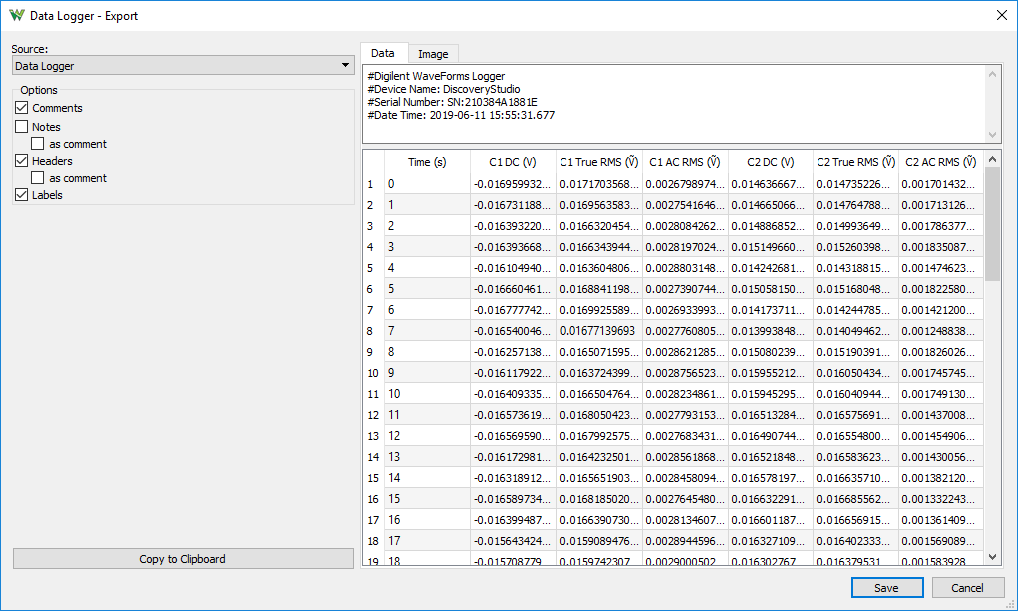Select row header 1 in data table

coord(373,184)
